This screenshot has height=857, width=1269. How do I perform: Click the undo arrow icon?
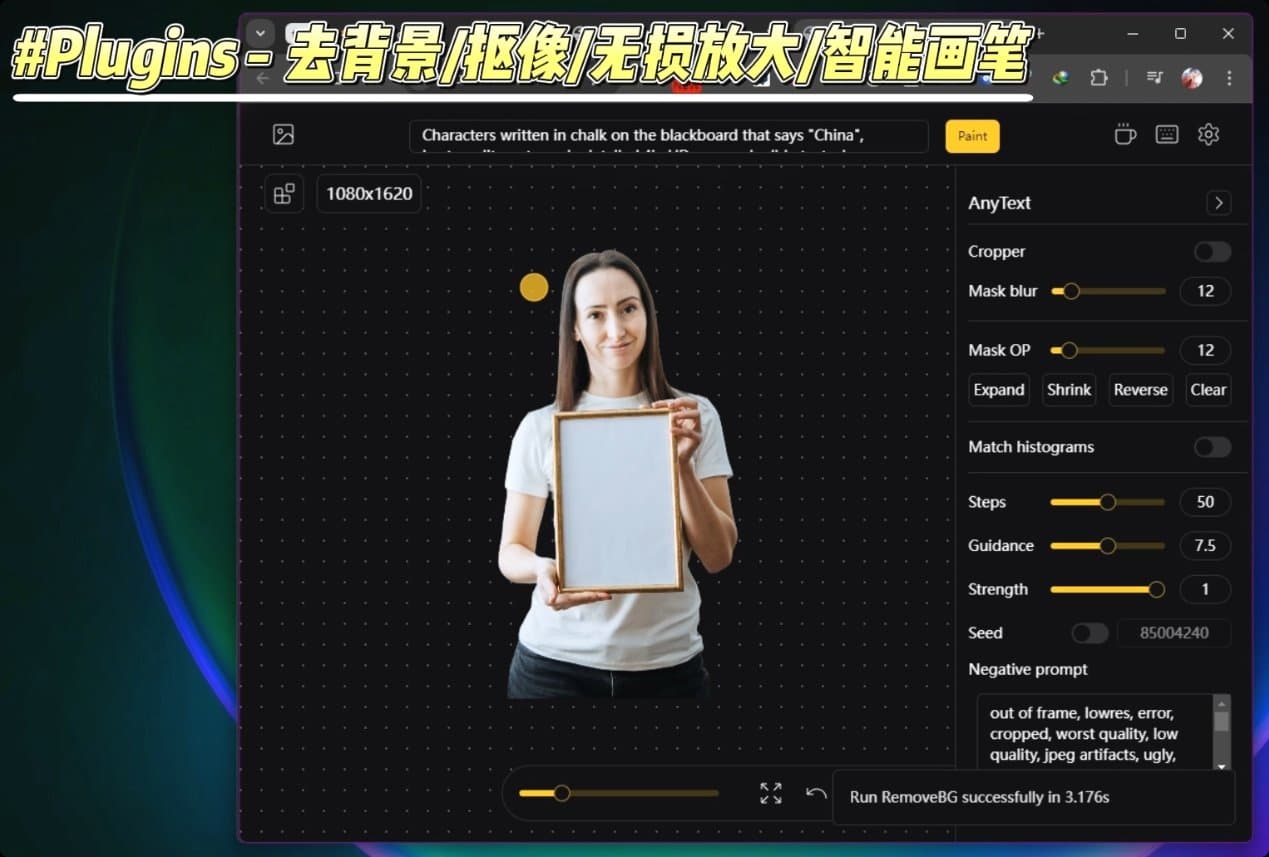pos(815,792)
